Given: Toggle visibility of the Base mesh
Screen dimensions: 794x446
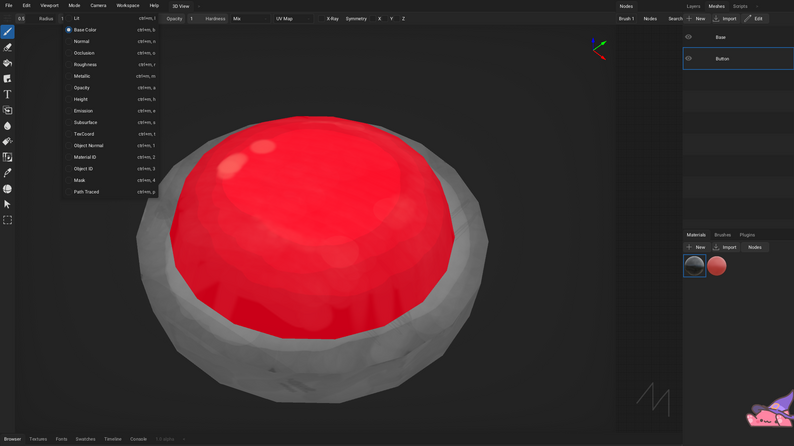Looking at the screenshot, I should tap(688, 37).
